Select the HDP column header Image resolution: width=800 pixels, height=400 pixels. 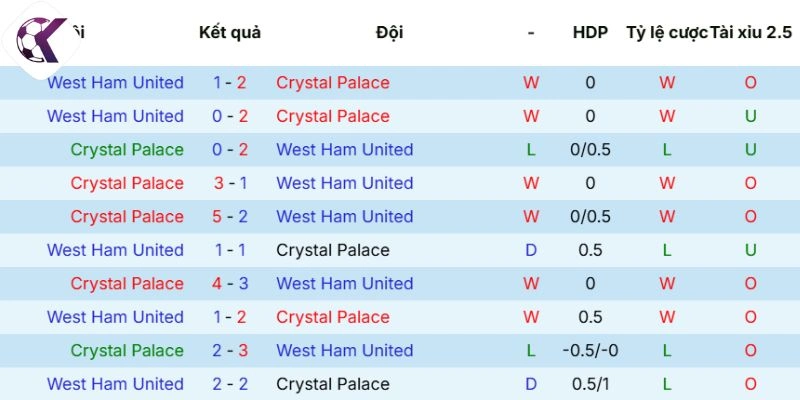tap(590, 32)
